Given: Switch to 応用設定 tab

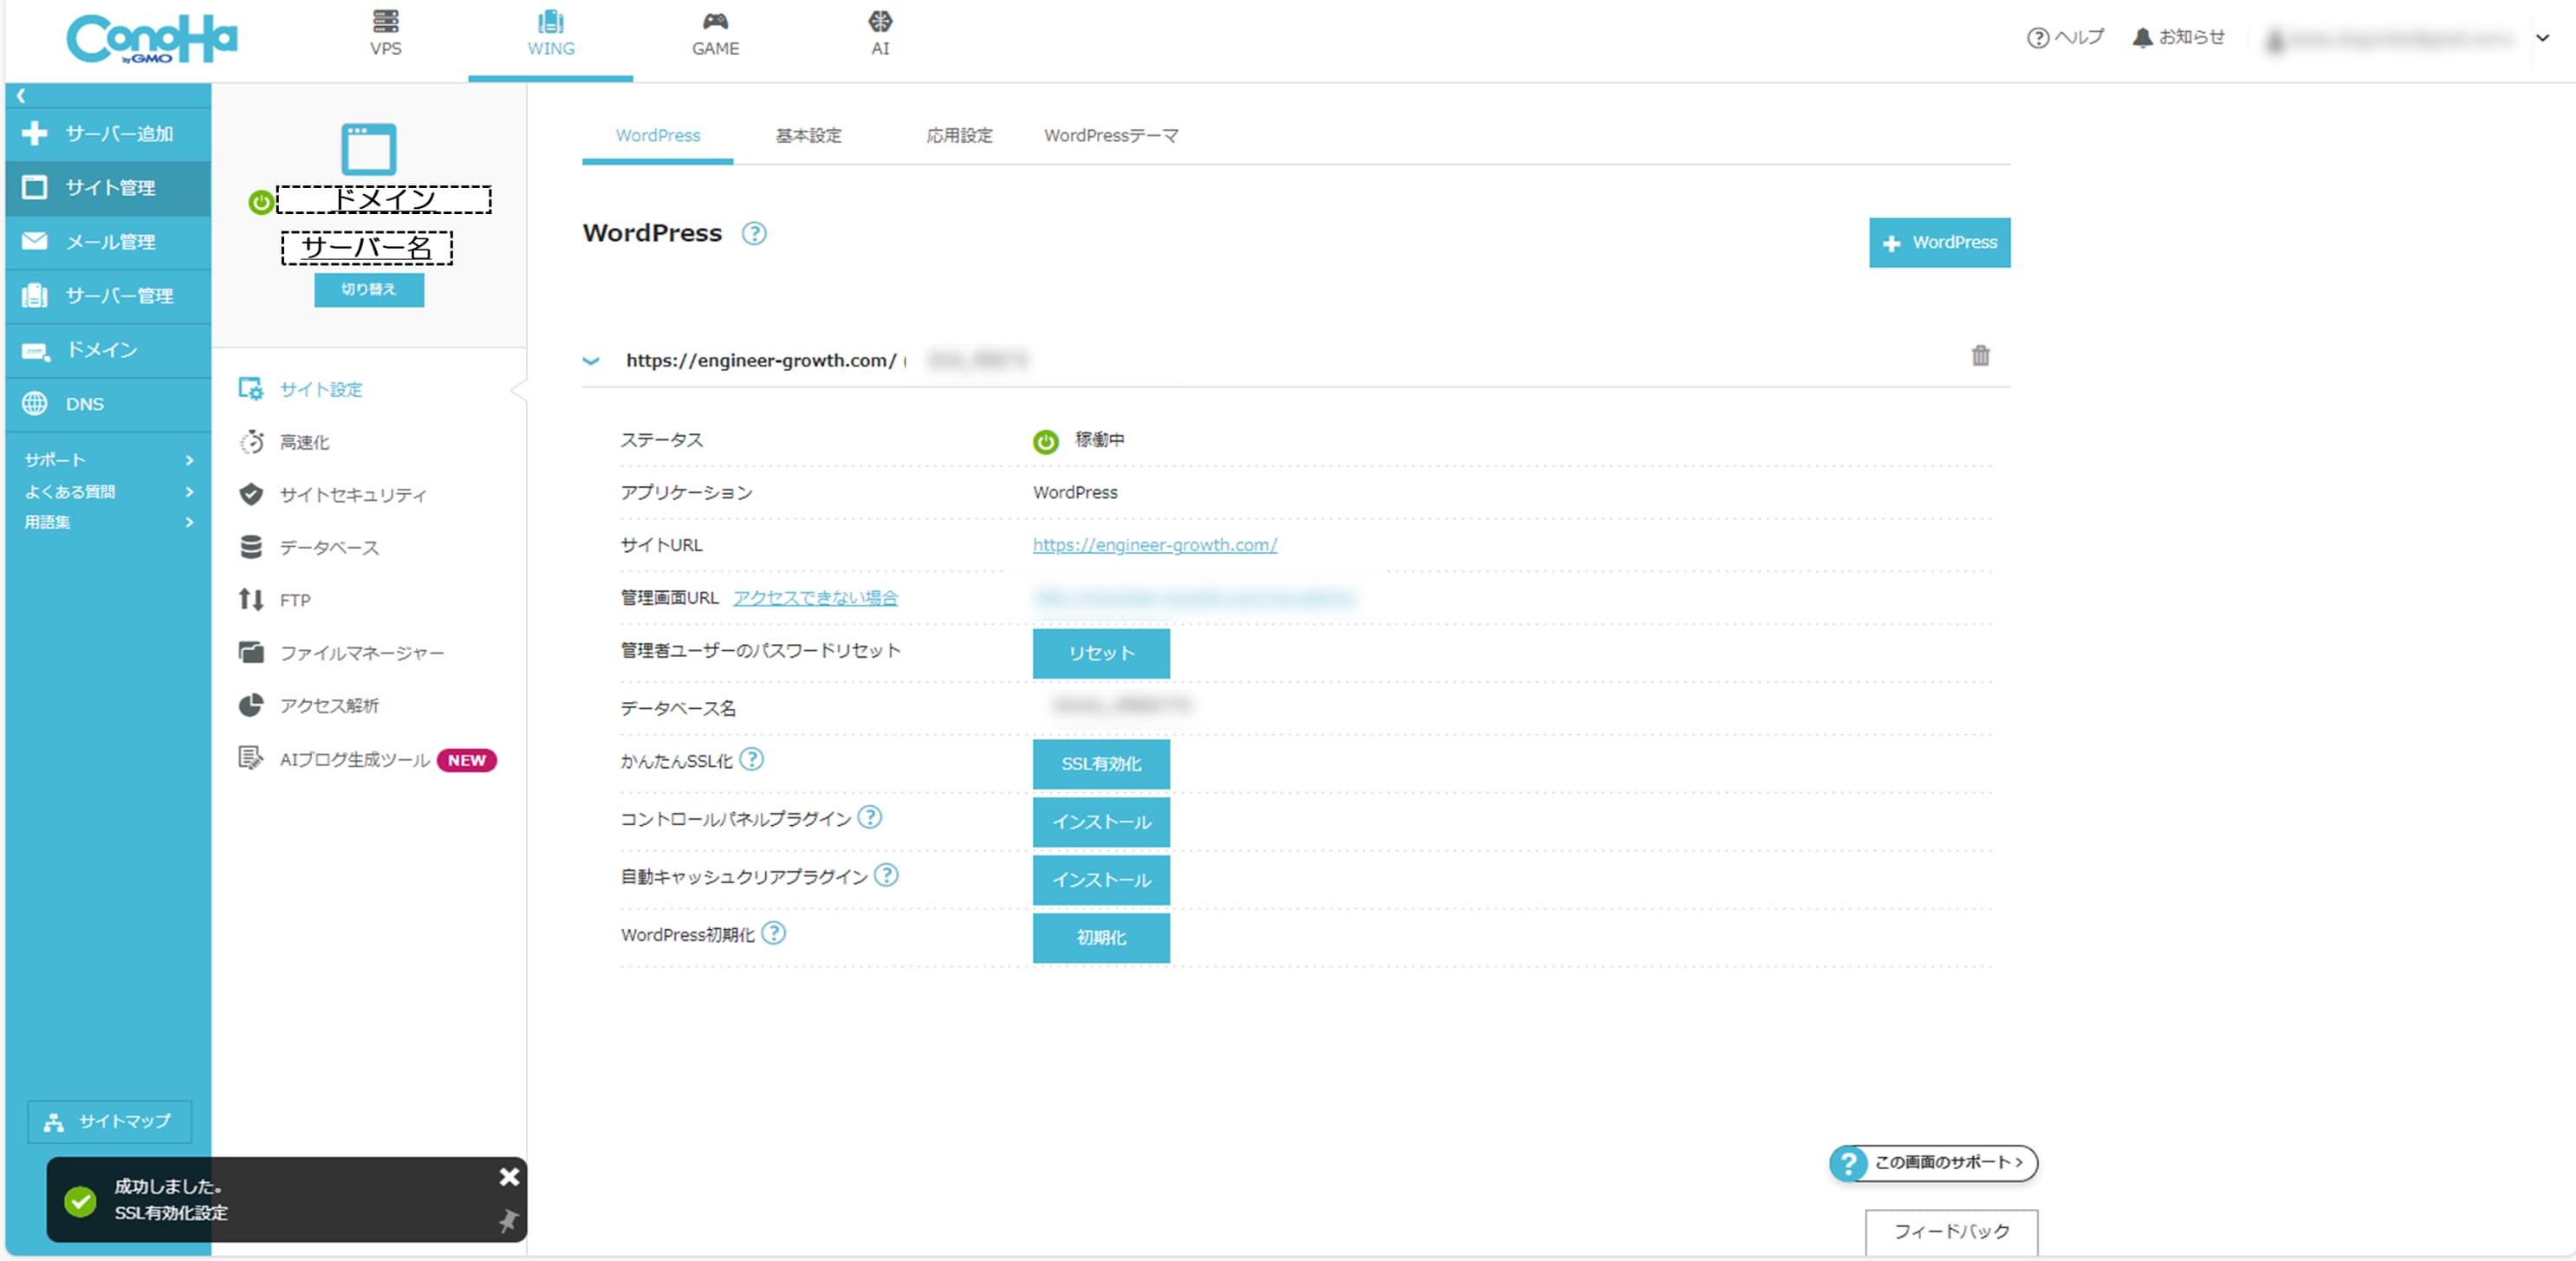Looking at the screenshot, I should (x=959, y=135).
